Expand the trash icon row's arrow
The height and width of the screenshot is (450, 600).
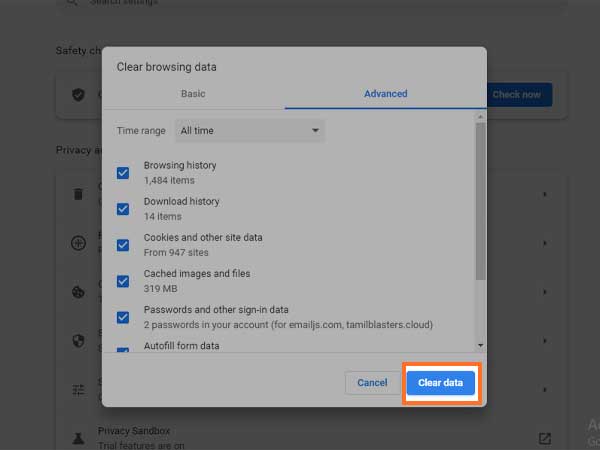pos(545,194)
